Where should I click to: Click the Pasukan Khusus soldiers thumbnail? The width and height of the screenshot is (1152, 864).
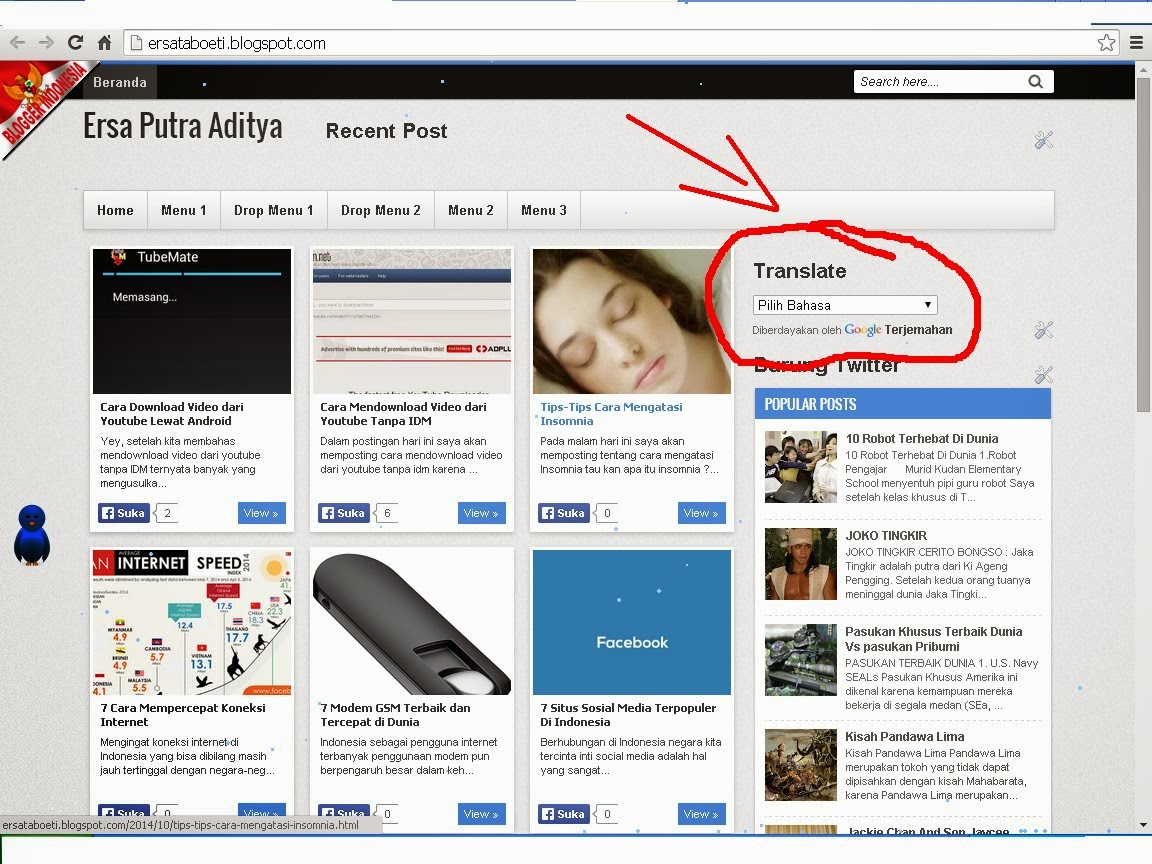point(801,660)
